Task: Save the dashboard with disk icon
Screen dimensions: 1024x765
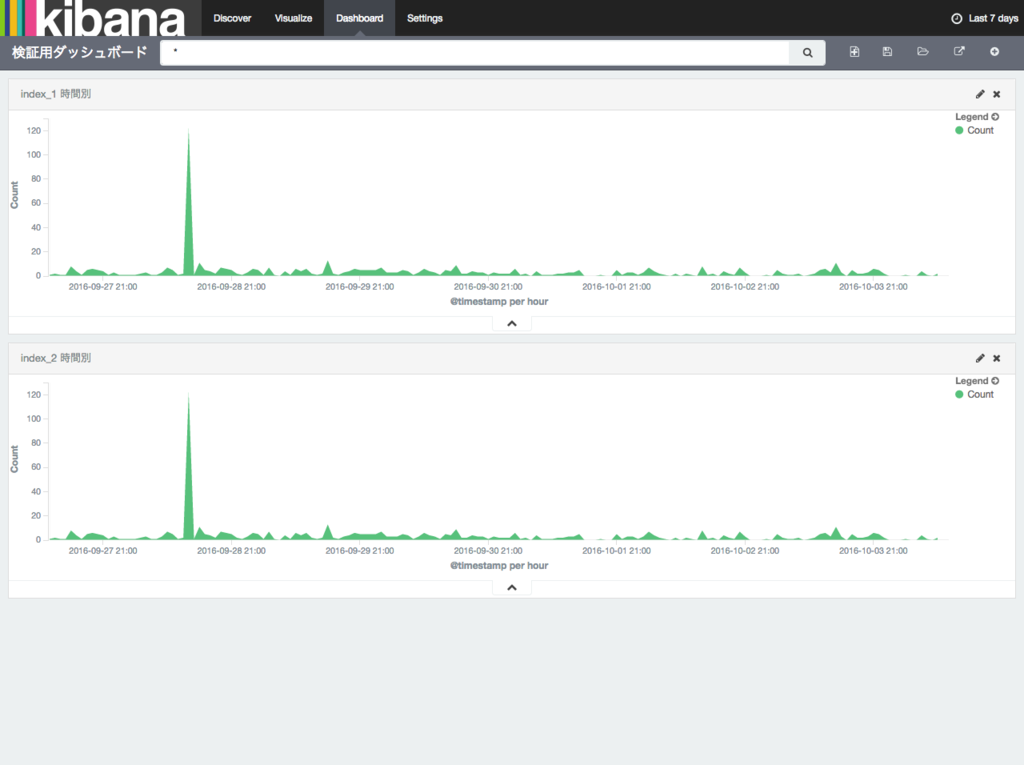Action: click(887, 52)
